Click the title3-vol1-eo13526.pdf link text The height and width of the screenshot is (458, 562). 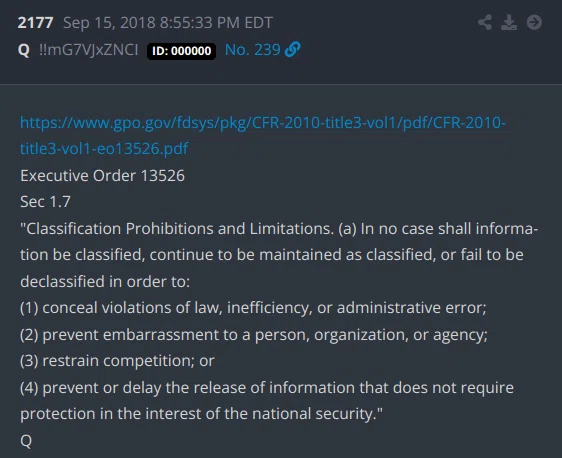tap(104, 148)
